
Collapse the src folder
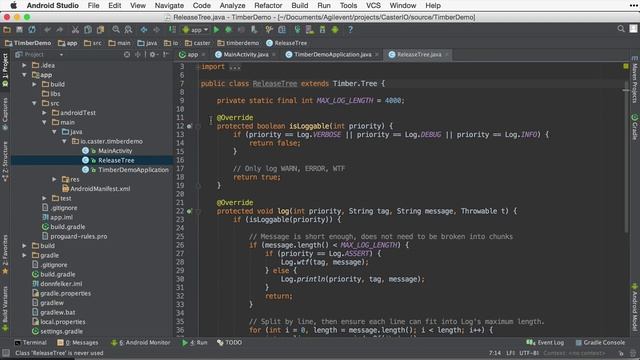[35, 103]
